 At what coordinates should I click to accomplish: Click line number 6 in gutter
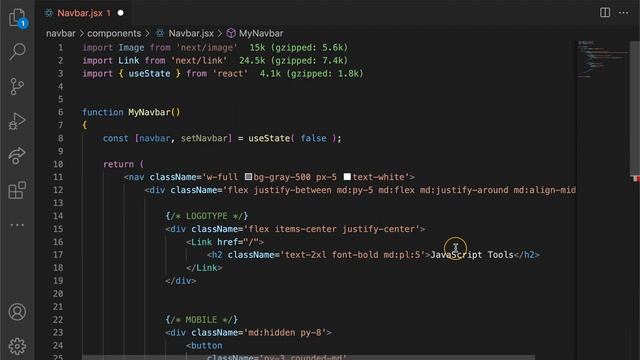click(60, 112)
